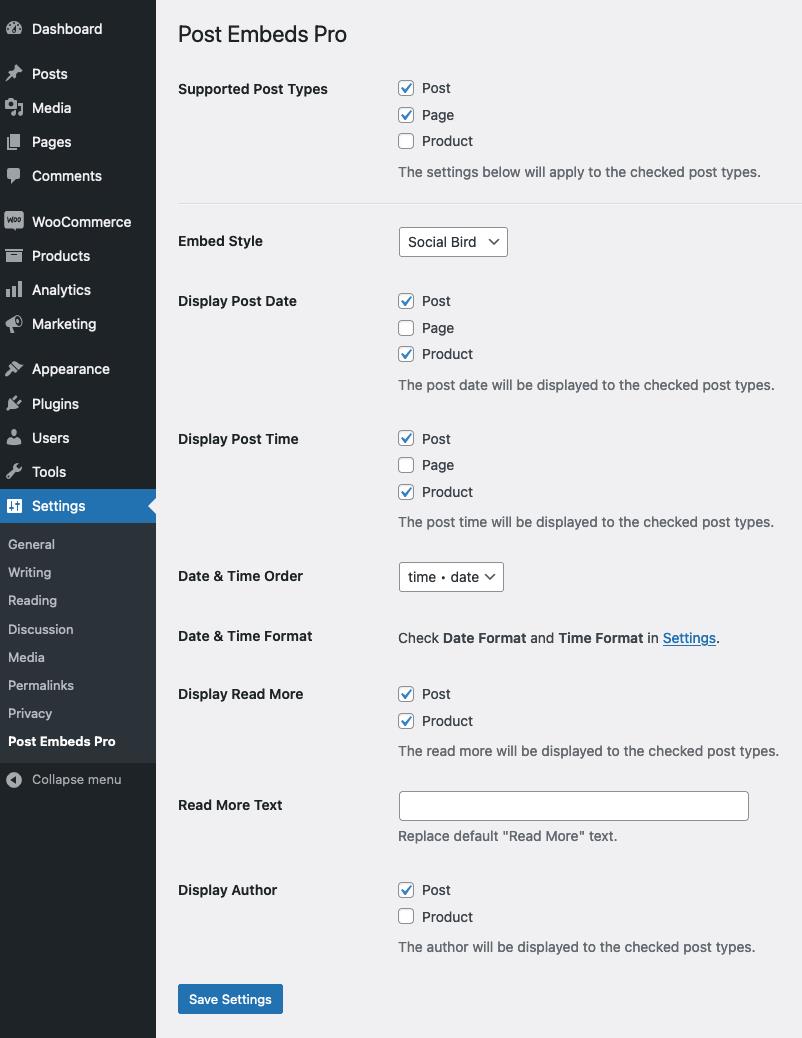This screenshot has width=802, height=1038.
Task: Click the Comments speech bubble icon
Action: (14, 175)
